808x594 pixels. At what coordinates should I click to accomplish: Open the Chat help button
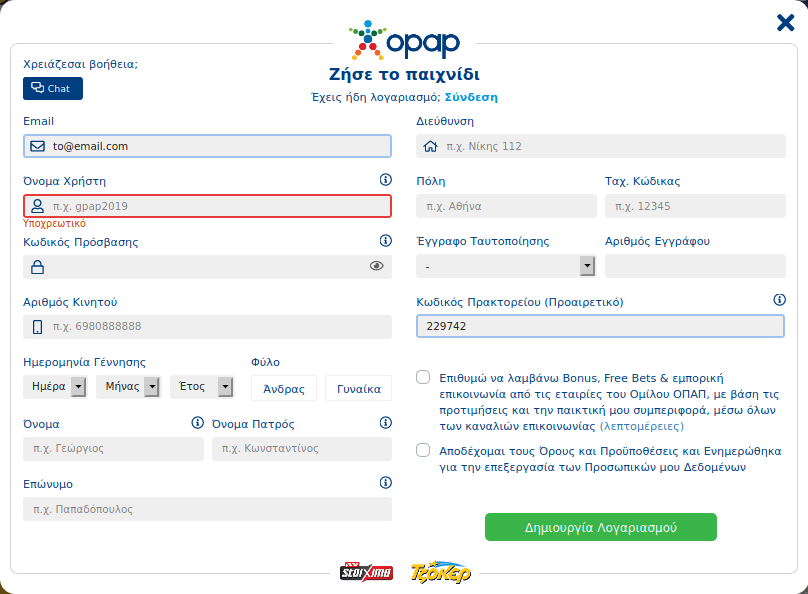53,89
